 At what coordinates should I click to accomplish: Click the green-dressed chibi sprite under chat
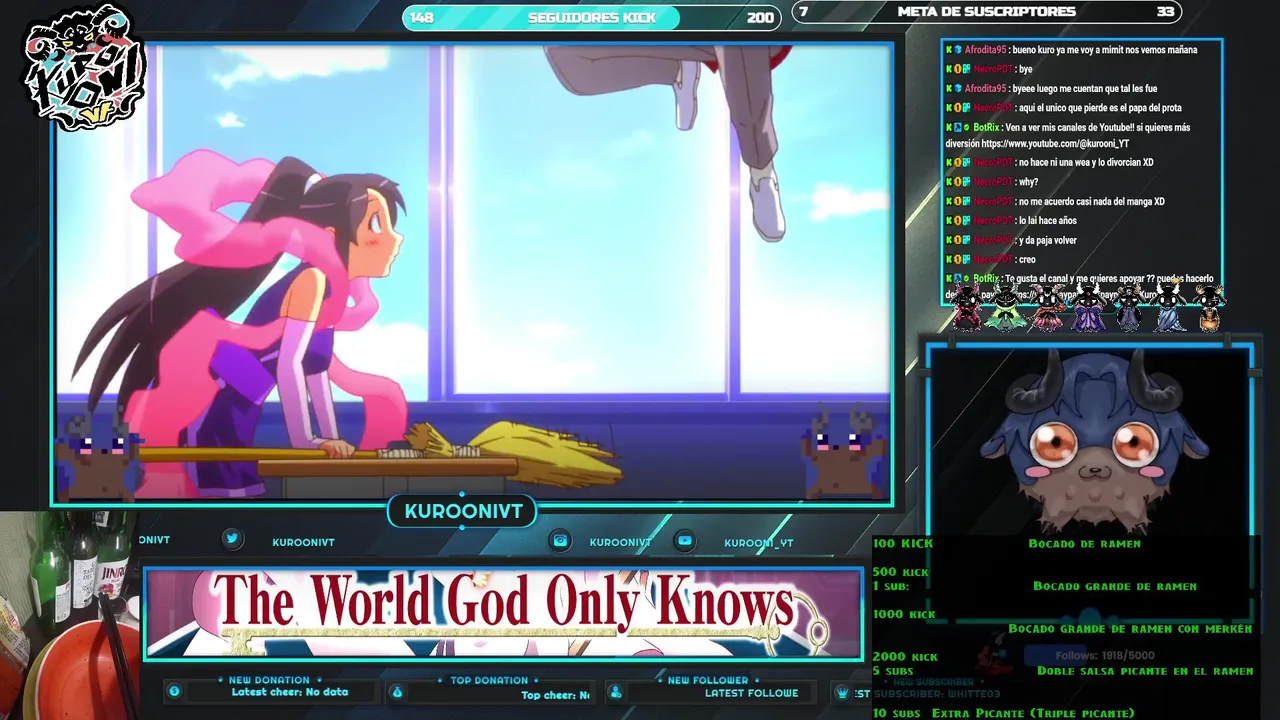coord(1007,307)
